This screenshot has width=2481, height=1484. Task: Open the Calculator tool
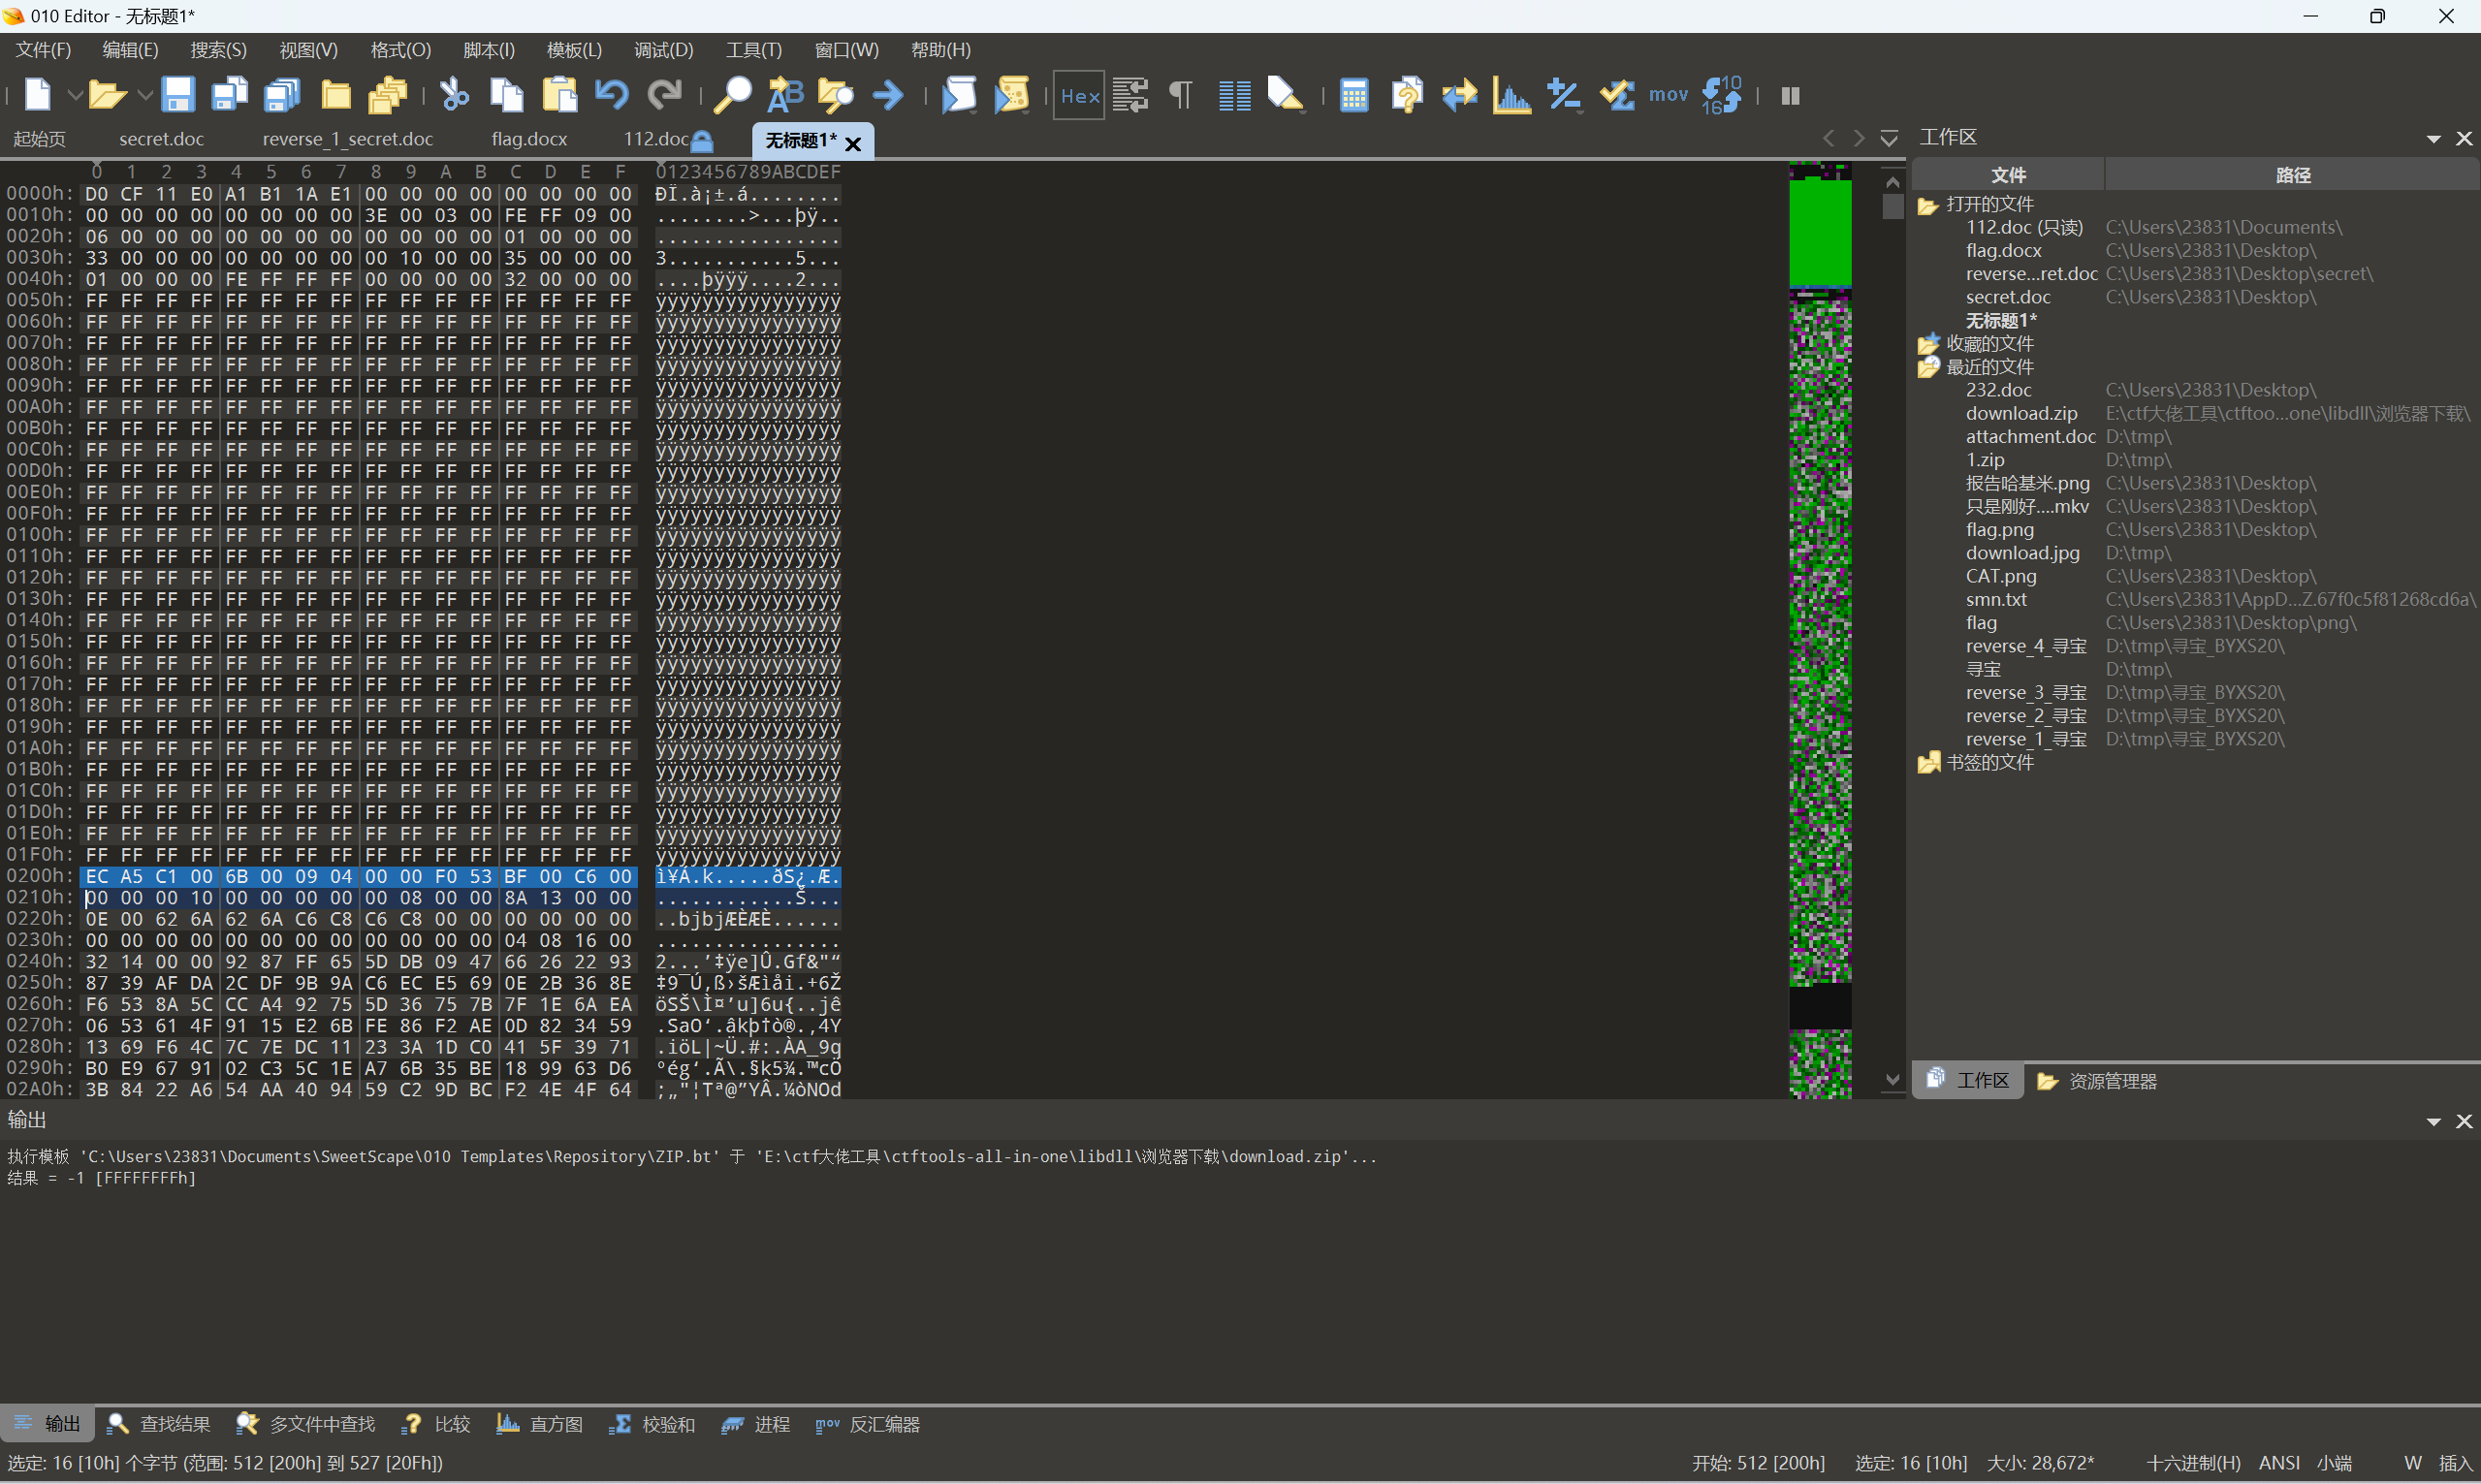tap(1354, 95)
